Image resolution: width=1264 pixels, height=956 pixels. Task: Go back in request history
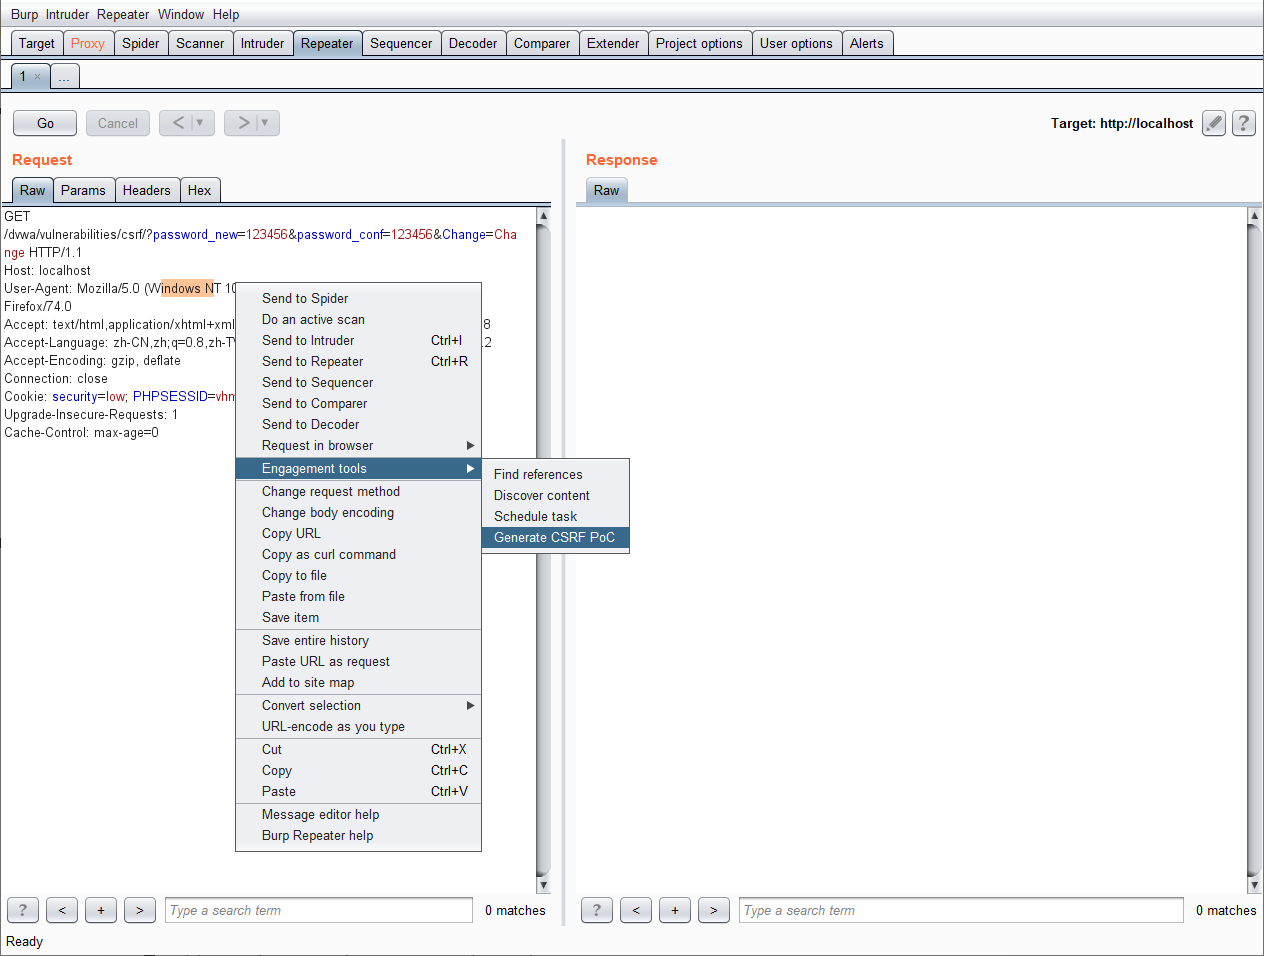177,123
